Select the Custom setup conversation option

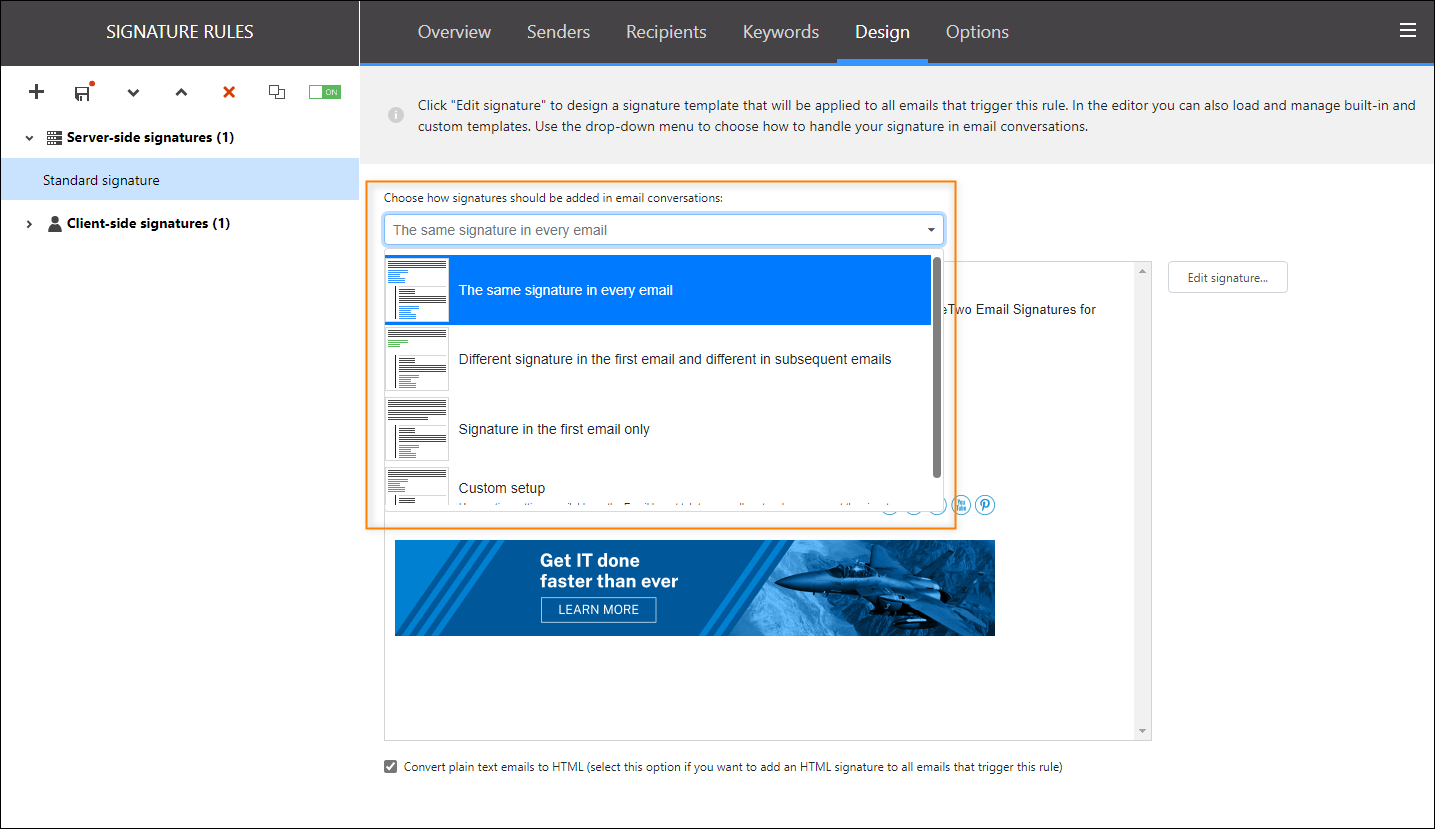click(501, 487)
